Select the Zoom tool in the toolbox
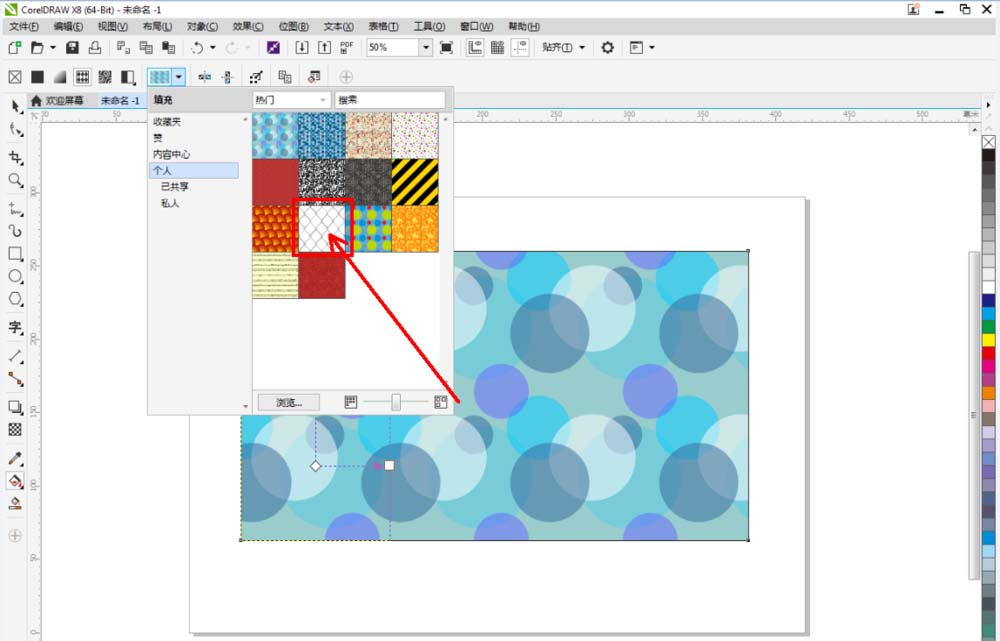This screenshot has width=1000, height=641. pyautogui.click(x=15, y=180)
